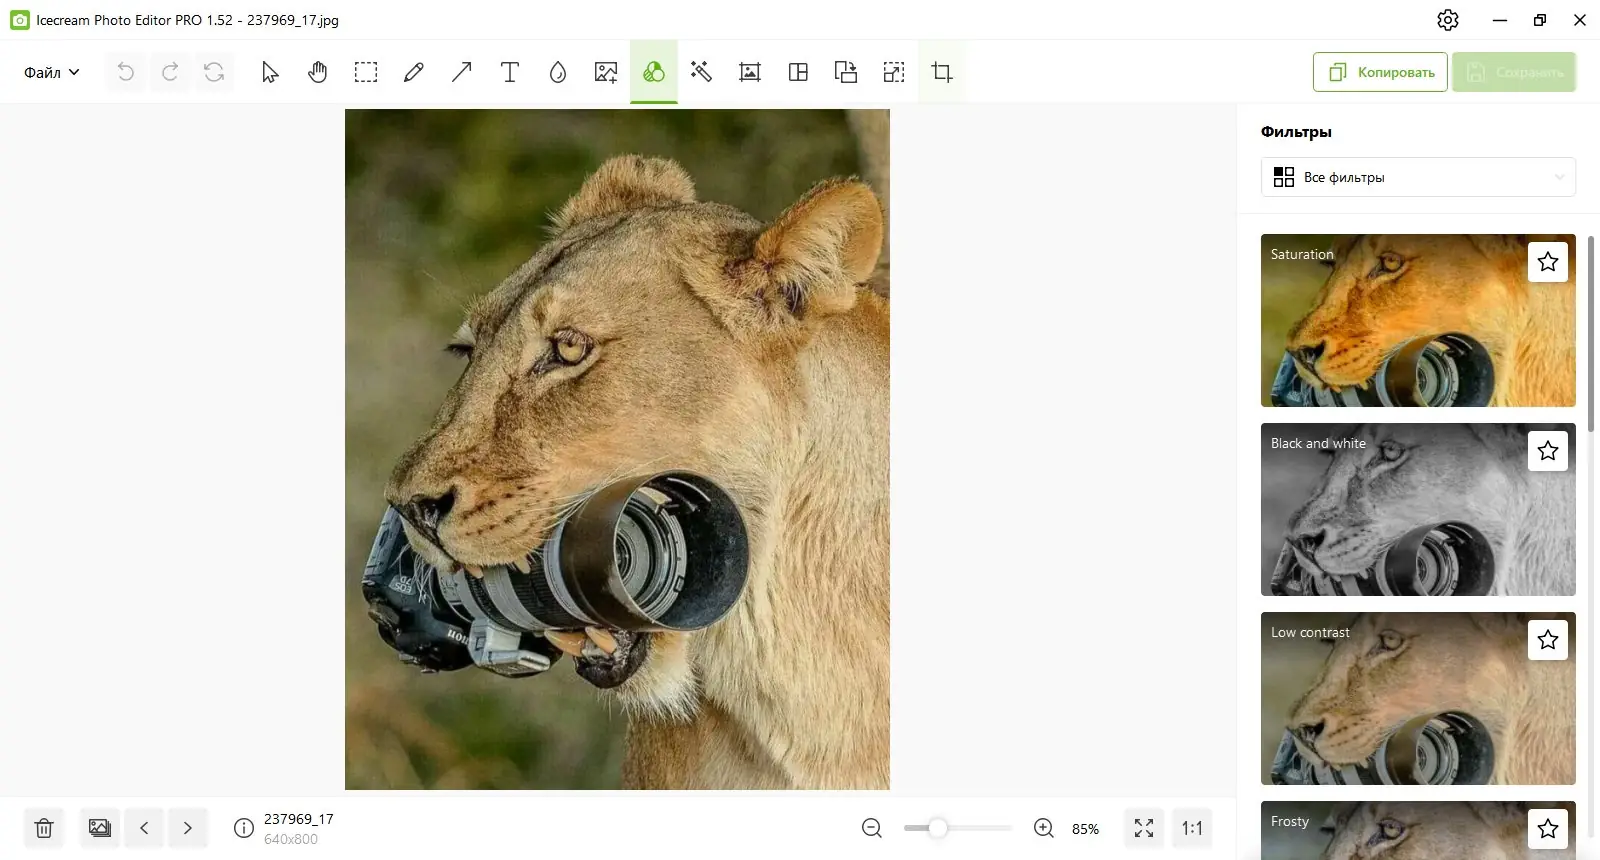Click the Фильтры panel heading
Screen dimensions: 1600x860
(x=1296, y=132)
